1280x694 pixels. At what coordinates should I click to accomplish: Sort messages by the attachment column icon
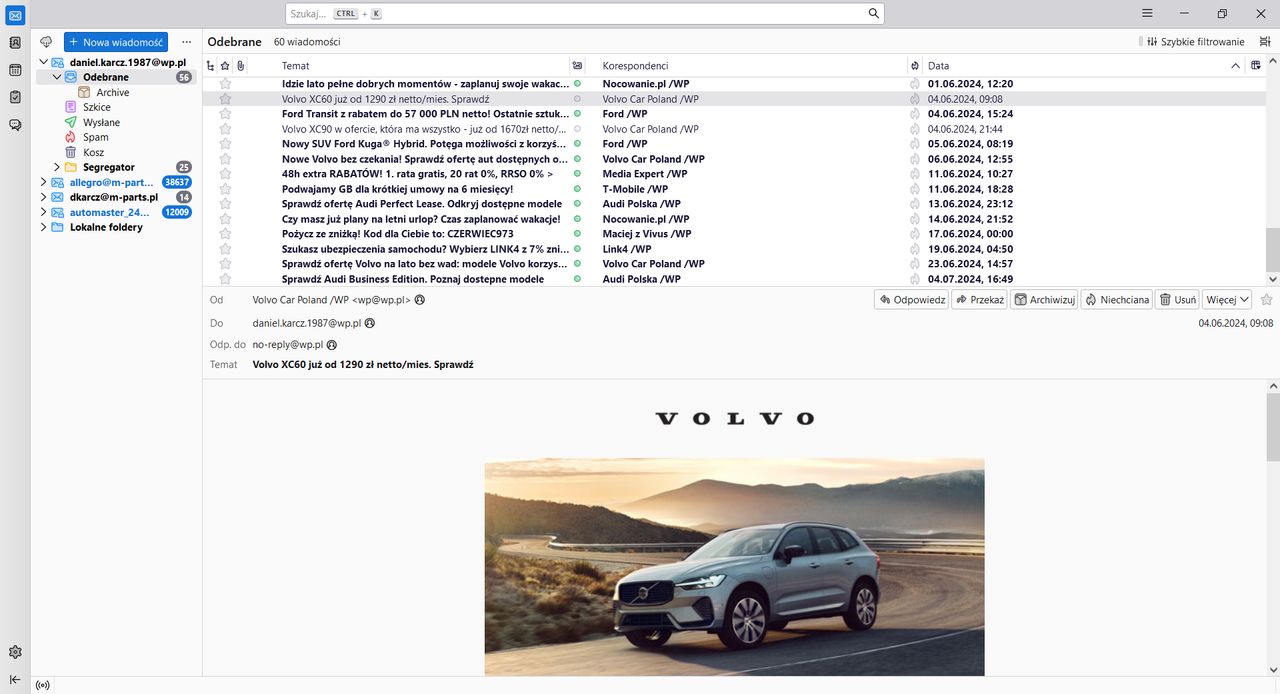(x=239, y=65)
